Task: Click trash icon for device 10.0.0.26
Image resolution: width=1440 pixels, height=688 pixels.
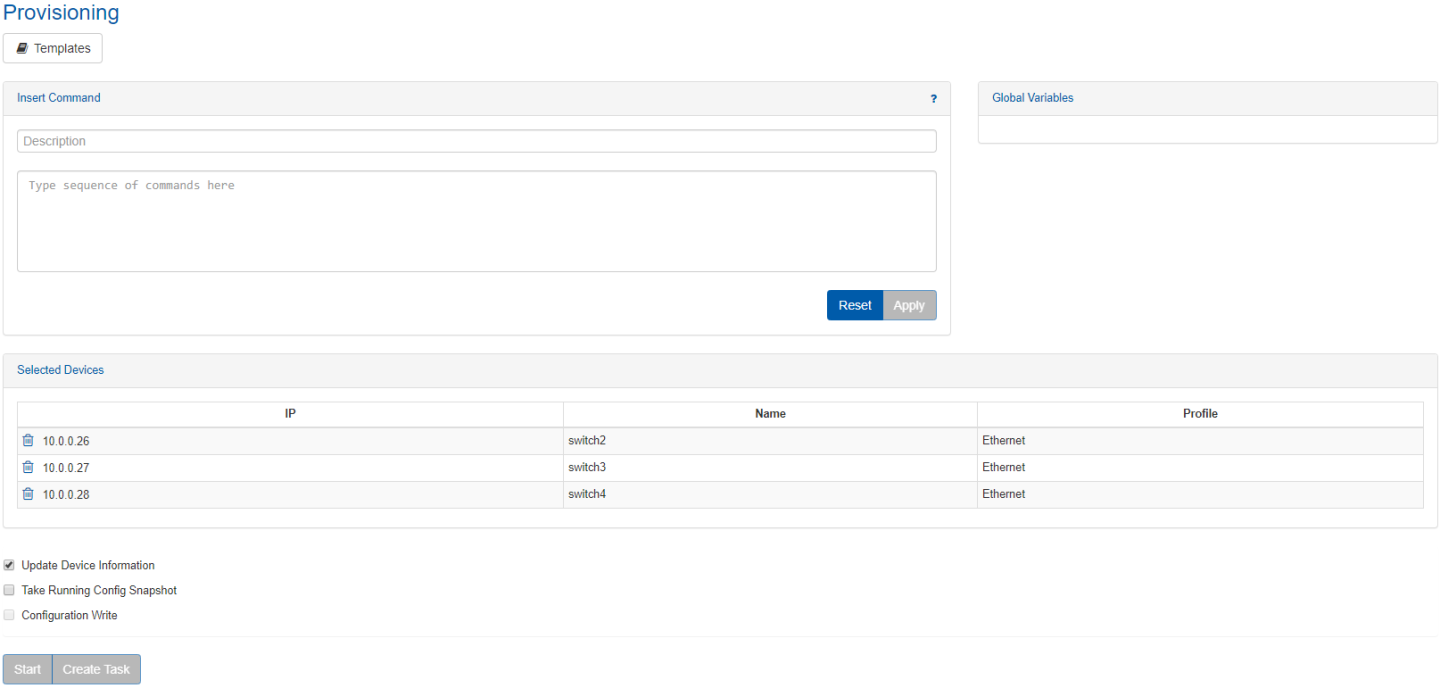Action: click(x=28, y=441)
